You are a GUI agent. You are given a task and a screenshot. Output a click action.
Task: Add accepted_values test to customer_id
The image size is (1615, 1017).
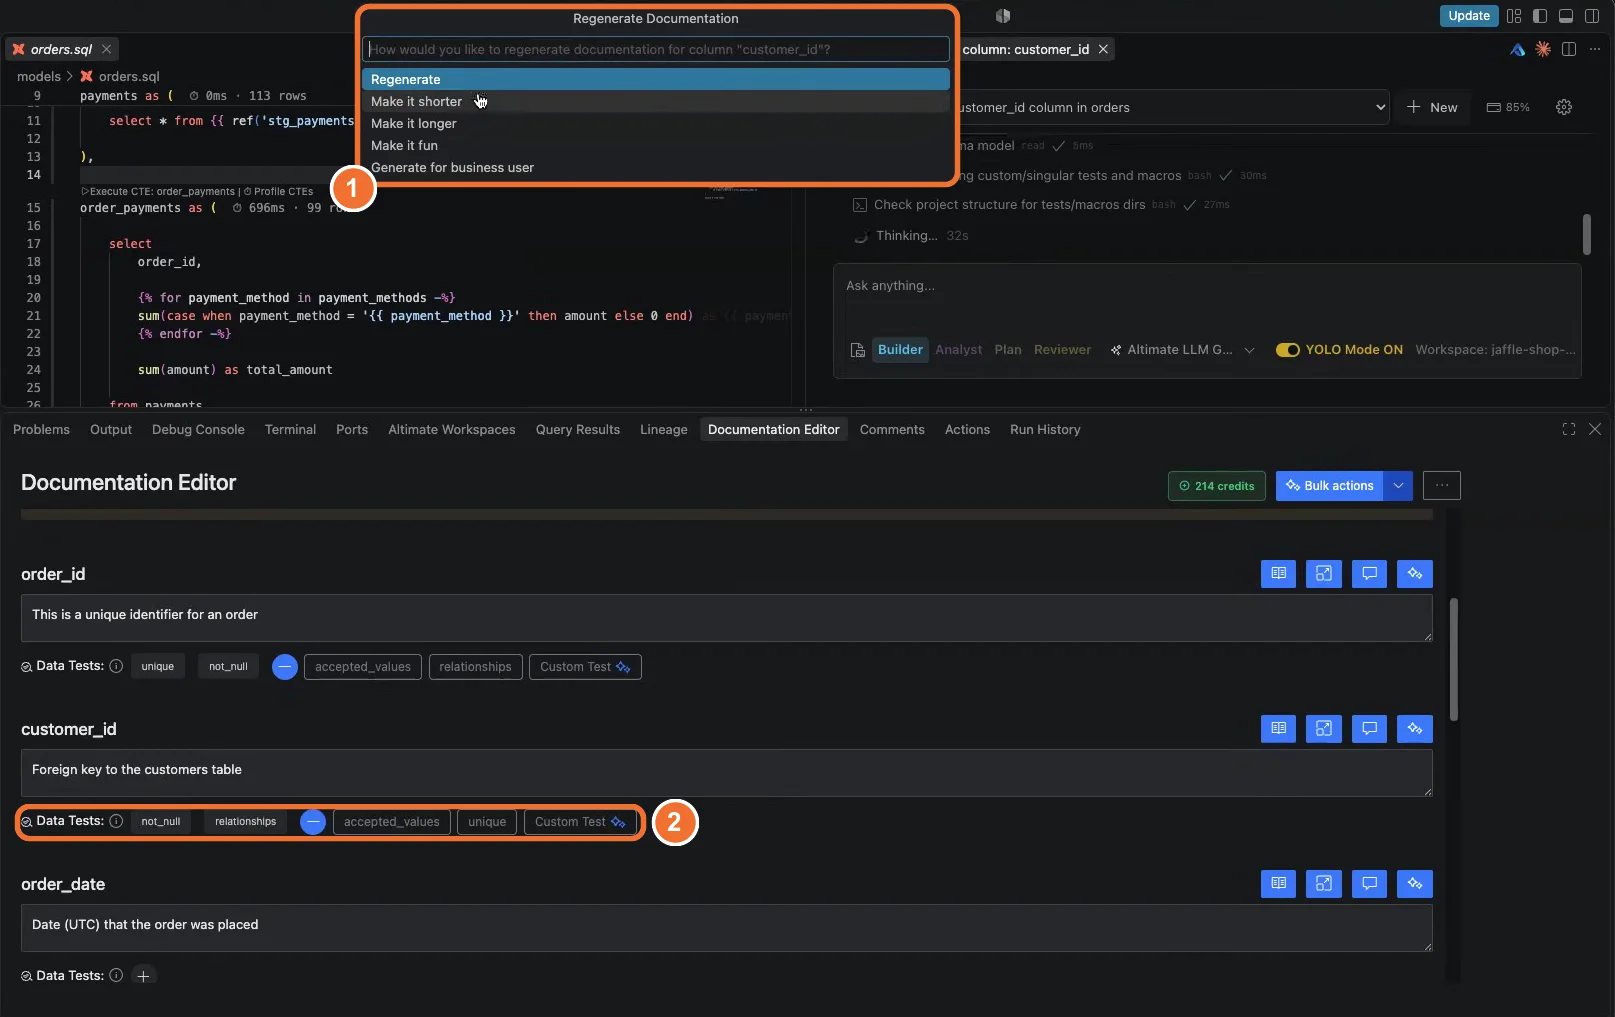(392, 822)
